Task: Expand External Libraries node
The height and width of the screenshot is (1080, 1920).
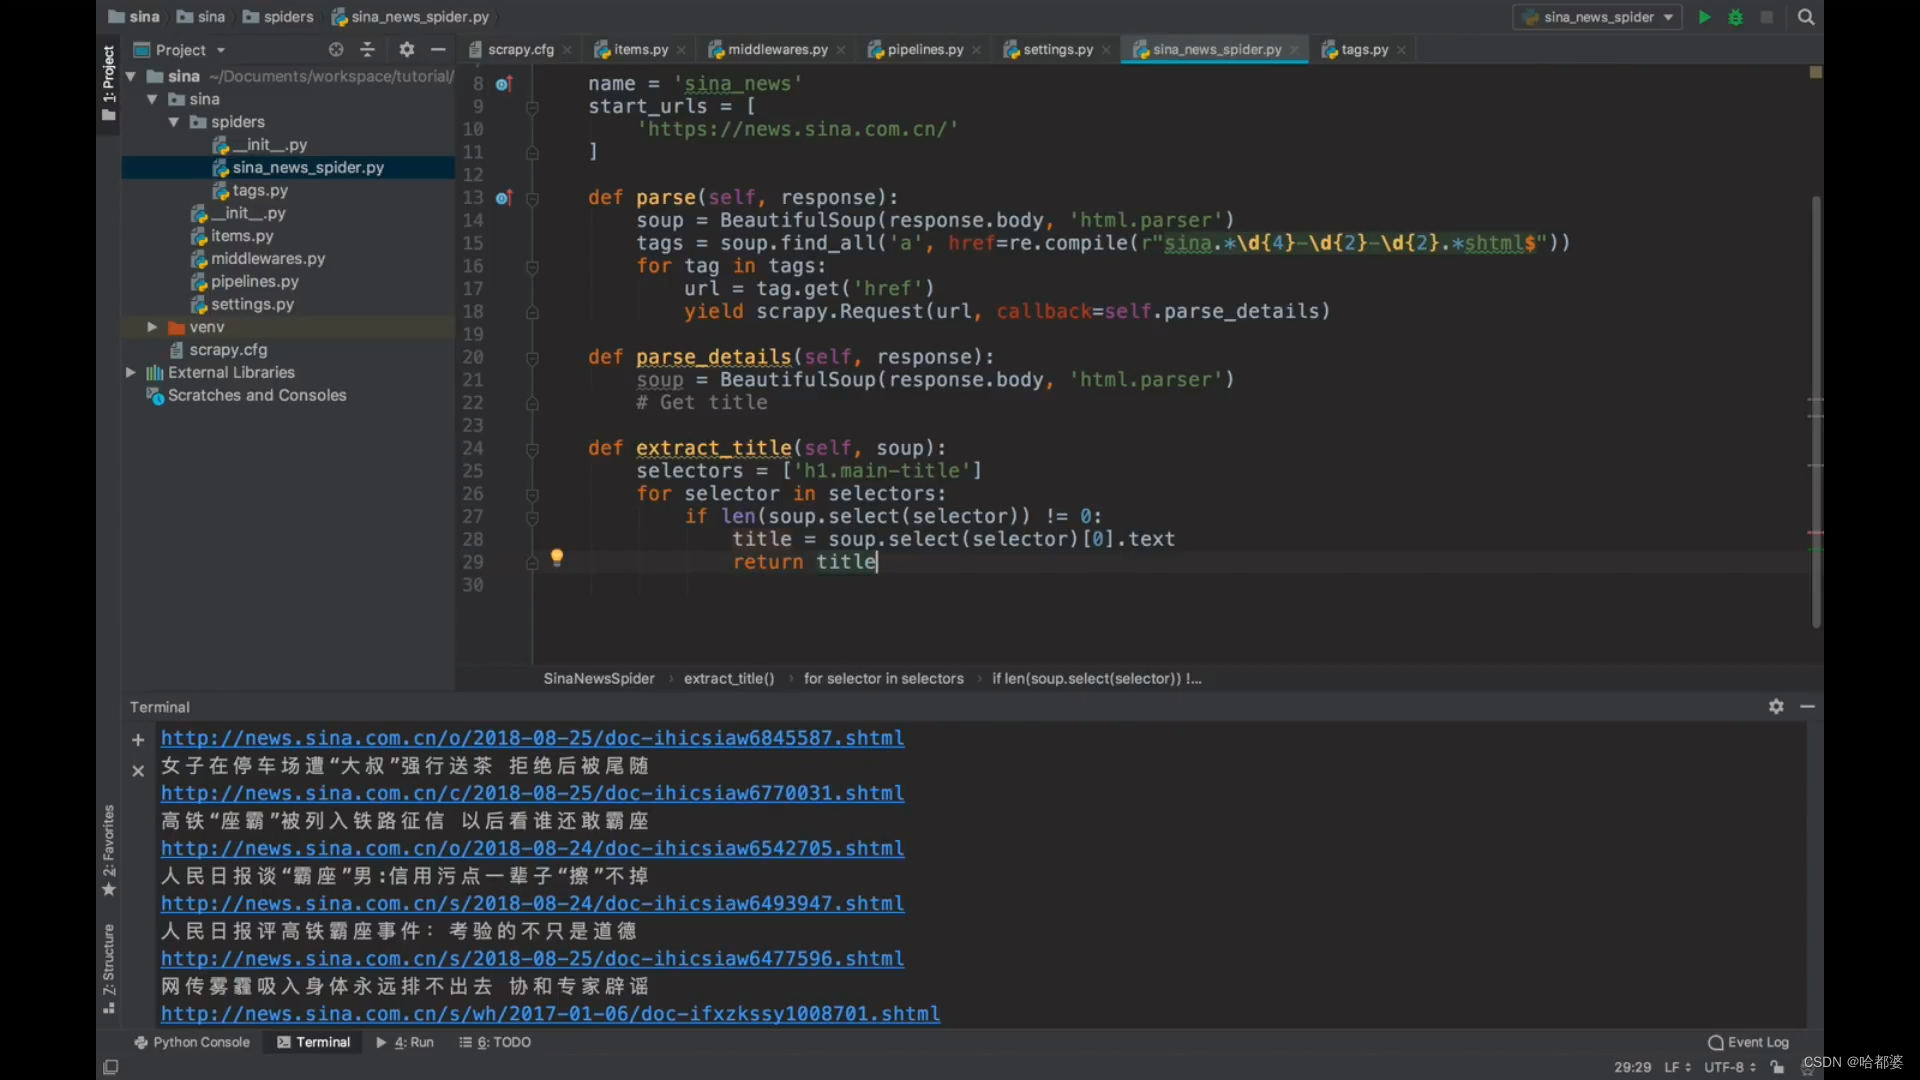Action: click(130, 372)
